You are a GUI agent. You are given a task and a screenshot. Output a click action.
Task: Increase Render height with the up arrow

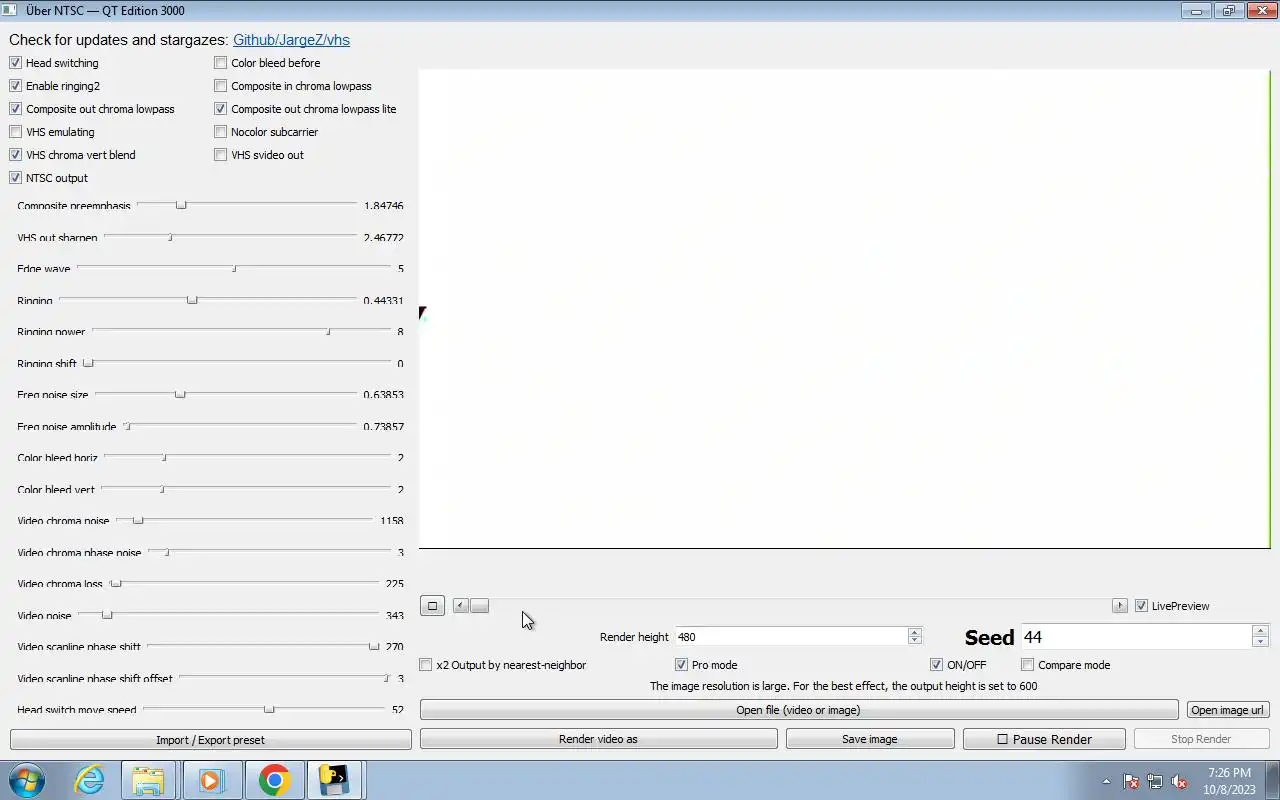click(x=914, y=632)
